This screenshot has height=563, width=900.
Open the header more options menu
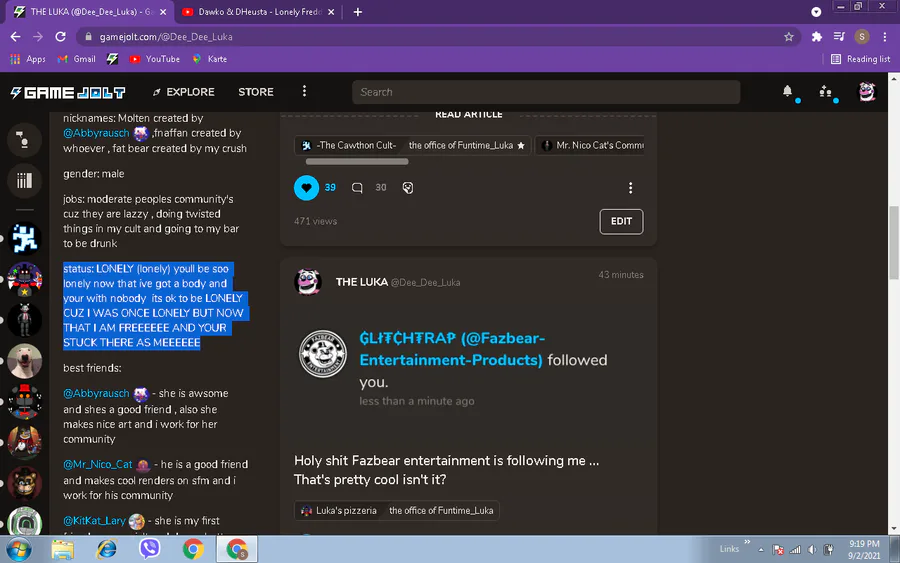coord(304,91)
